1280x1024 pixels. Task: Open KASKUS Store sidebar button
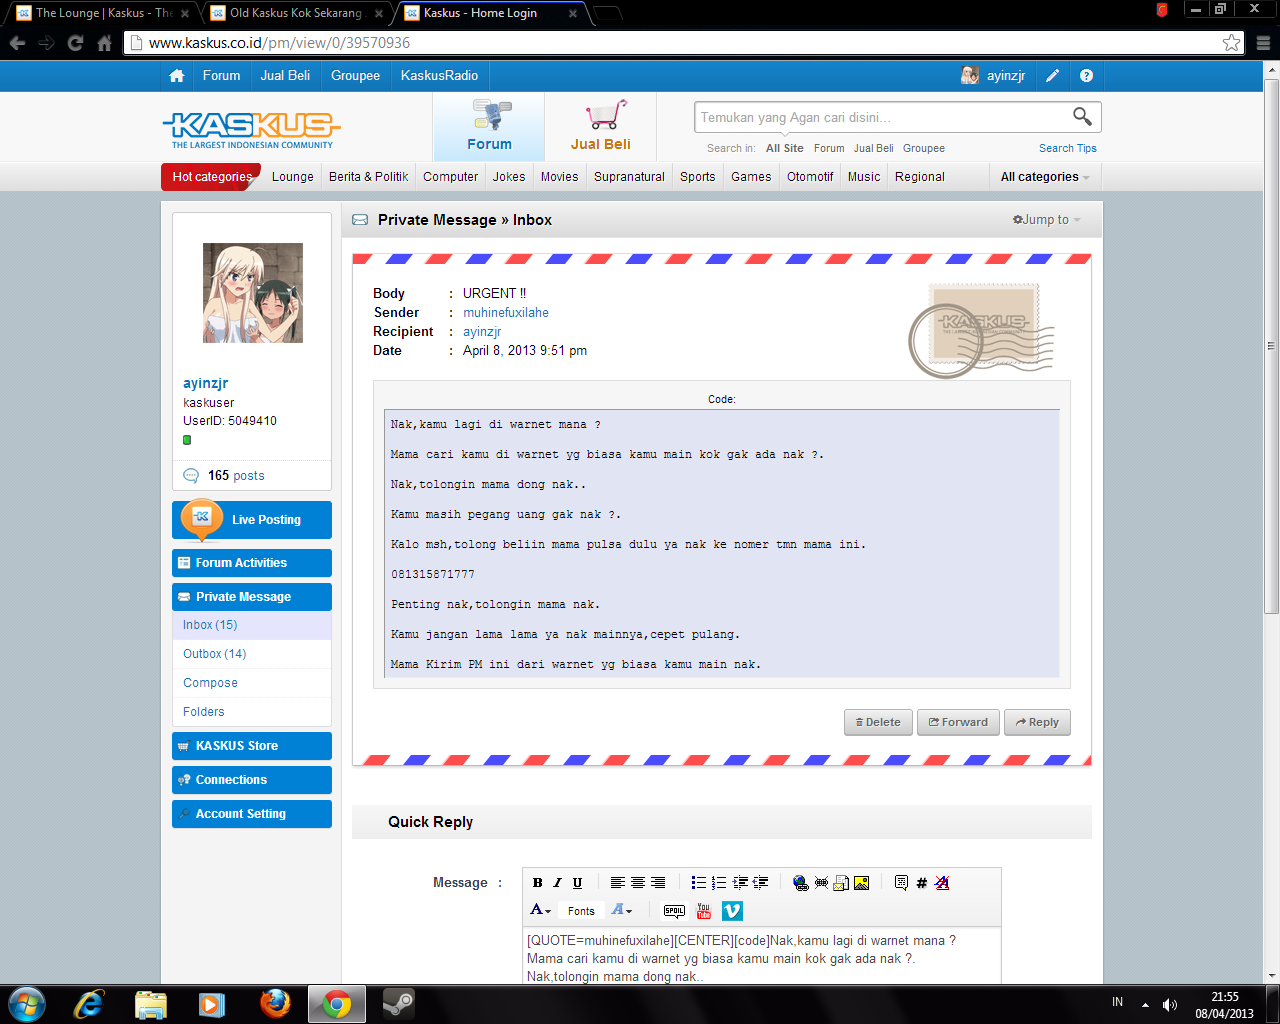point(252,746)
